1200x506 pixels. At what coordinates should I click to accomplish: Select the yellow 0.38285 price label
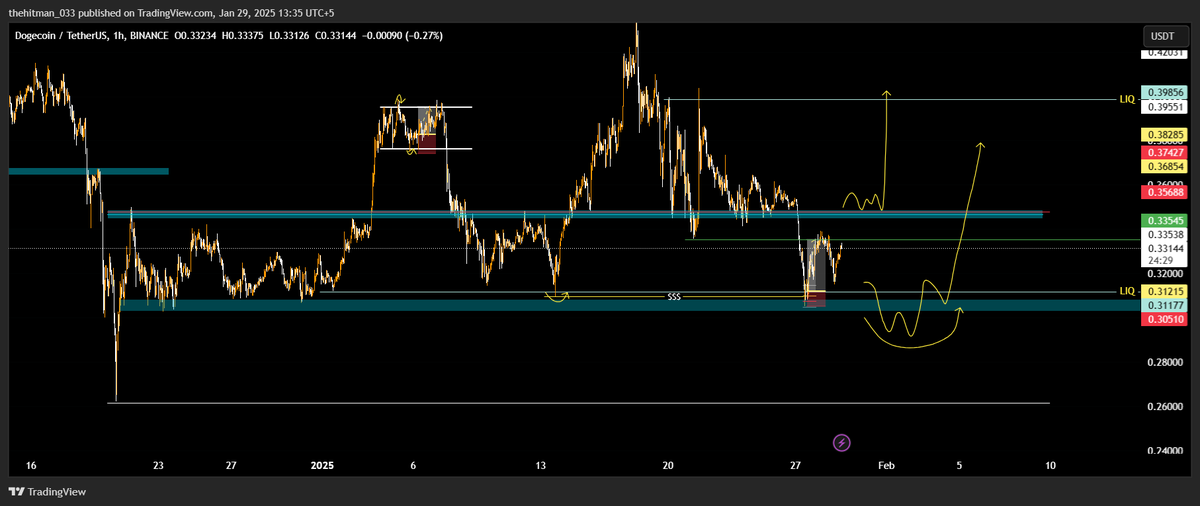tap(1163, 134)
